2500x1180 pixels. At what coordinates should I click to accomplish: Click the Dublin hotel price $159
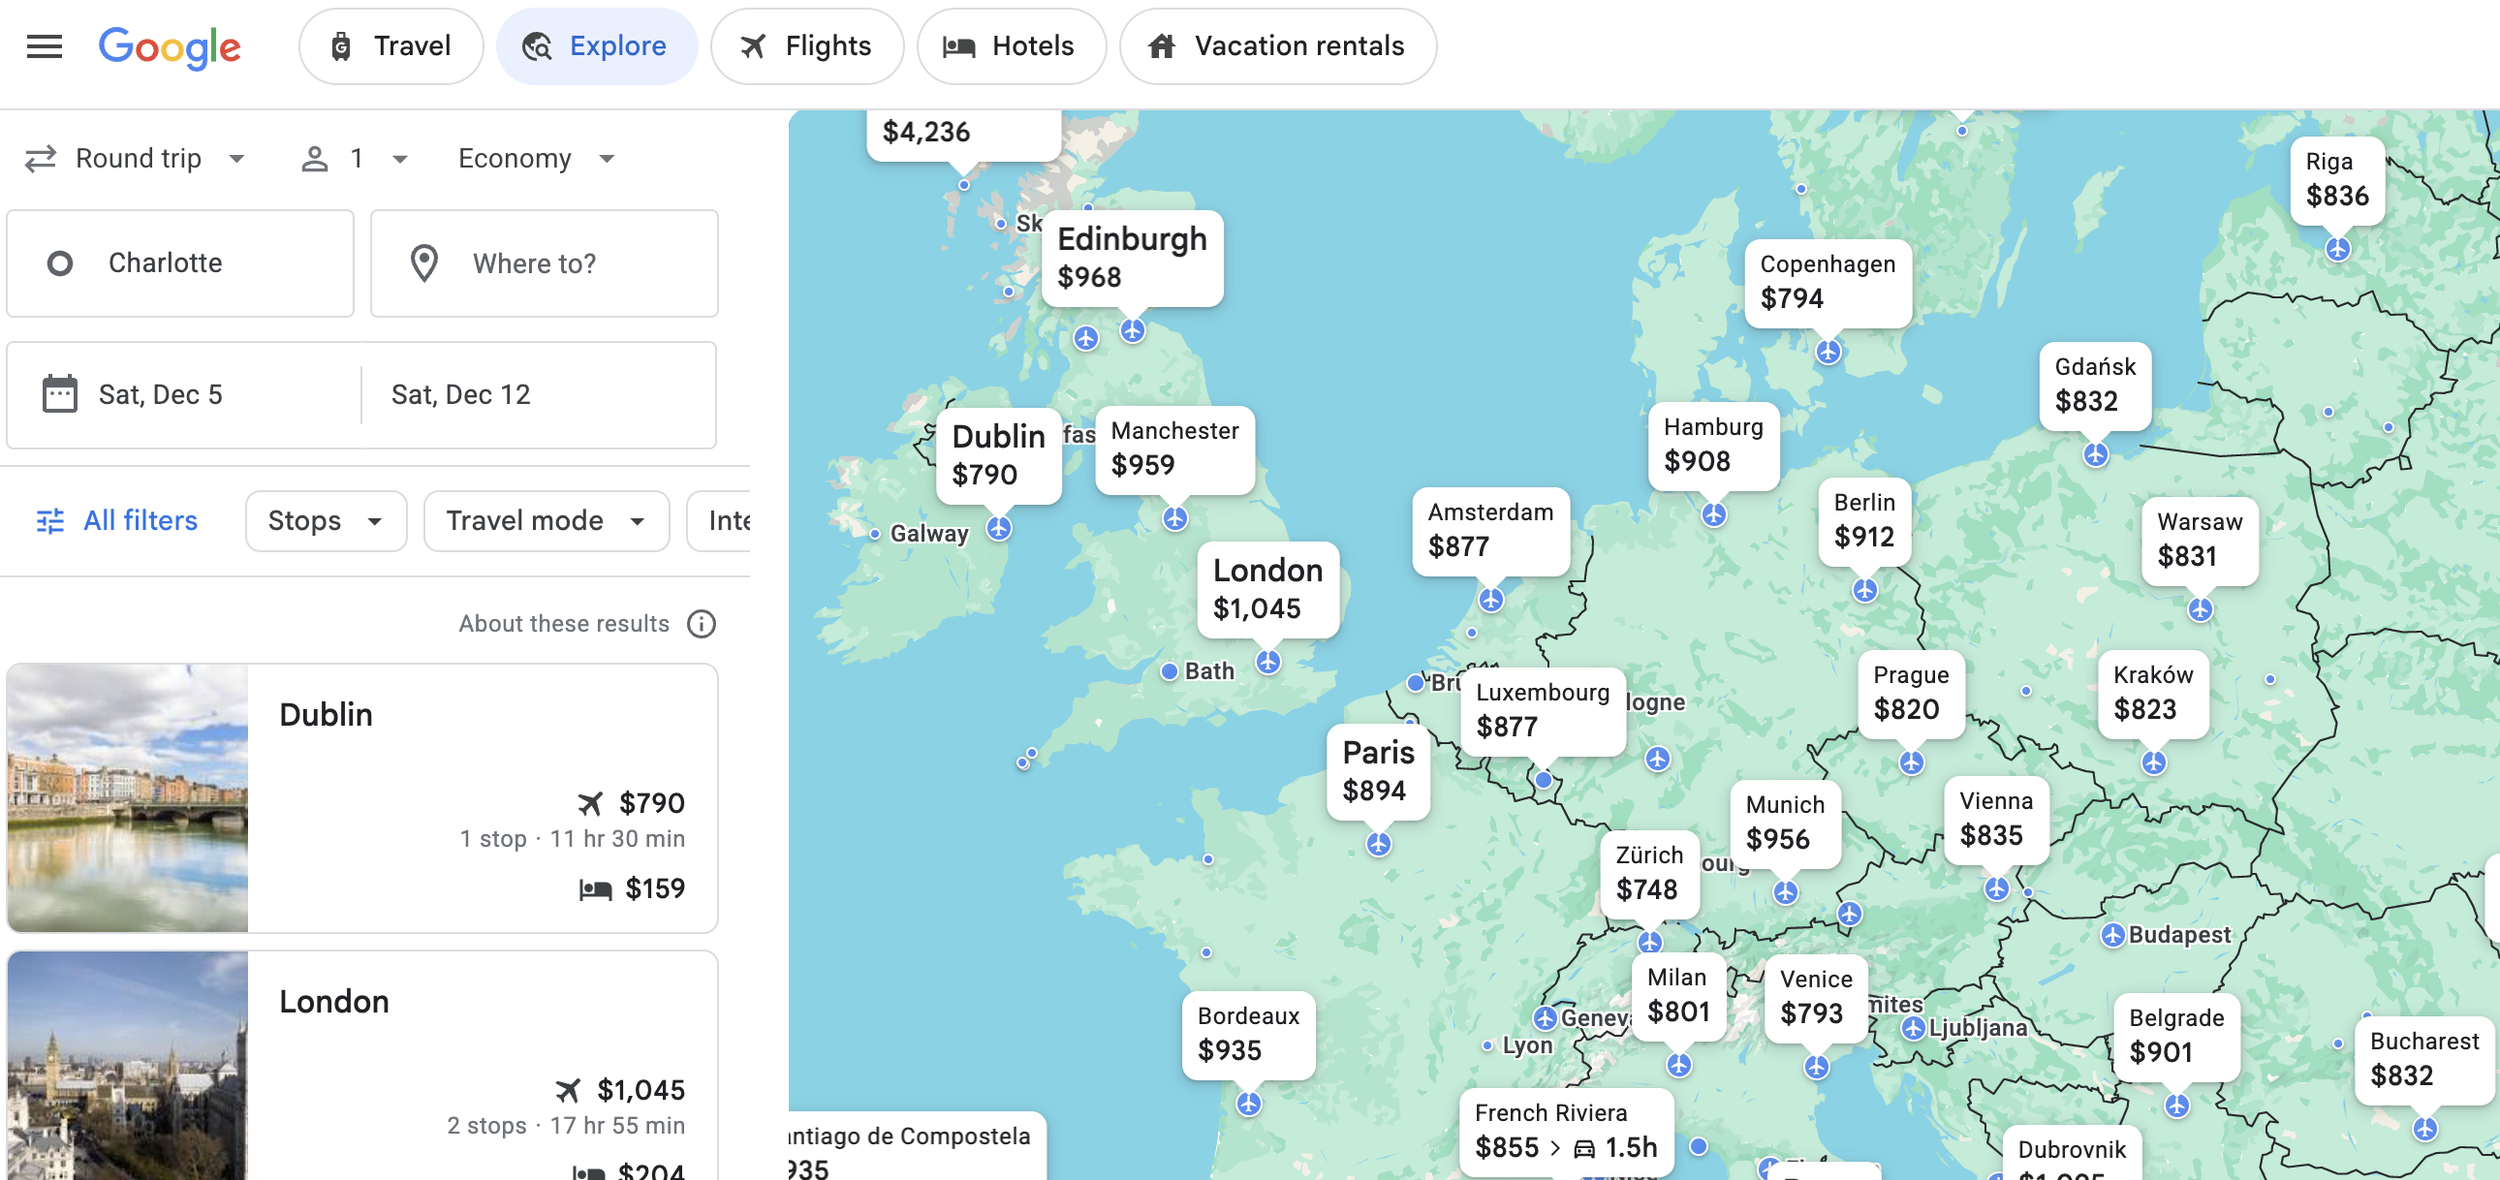(x=655, y=888)
